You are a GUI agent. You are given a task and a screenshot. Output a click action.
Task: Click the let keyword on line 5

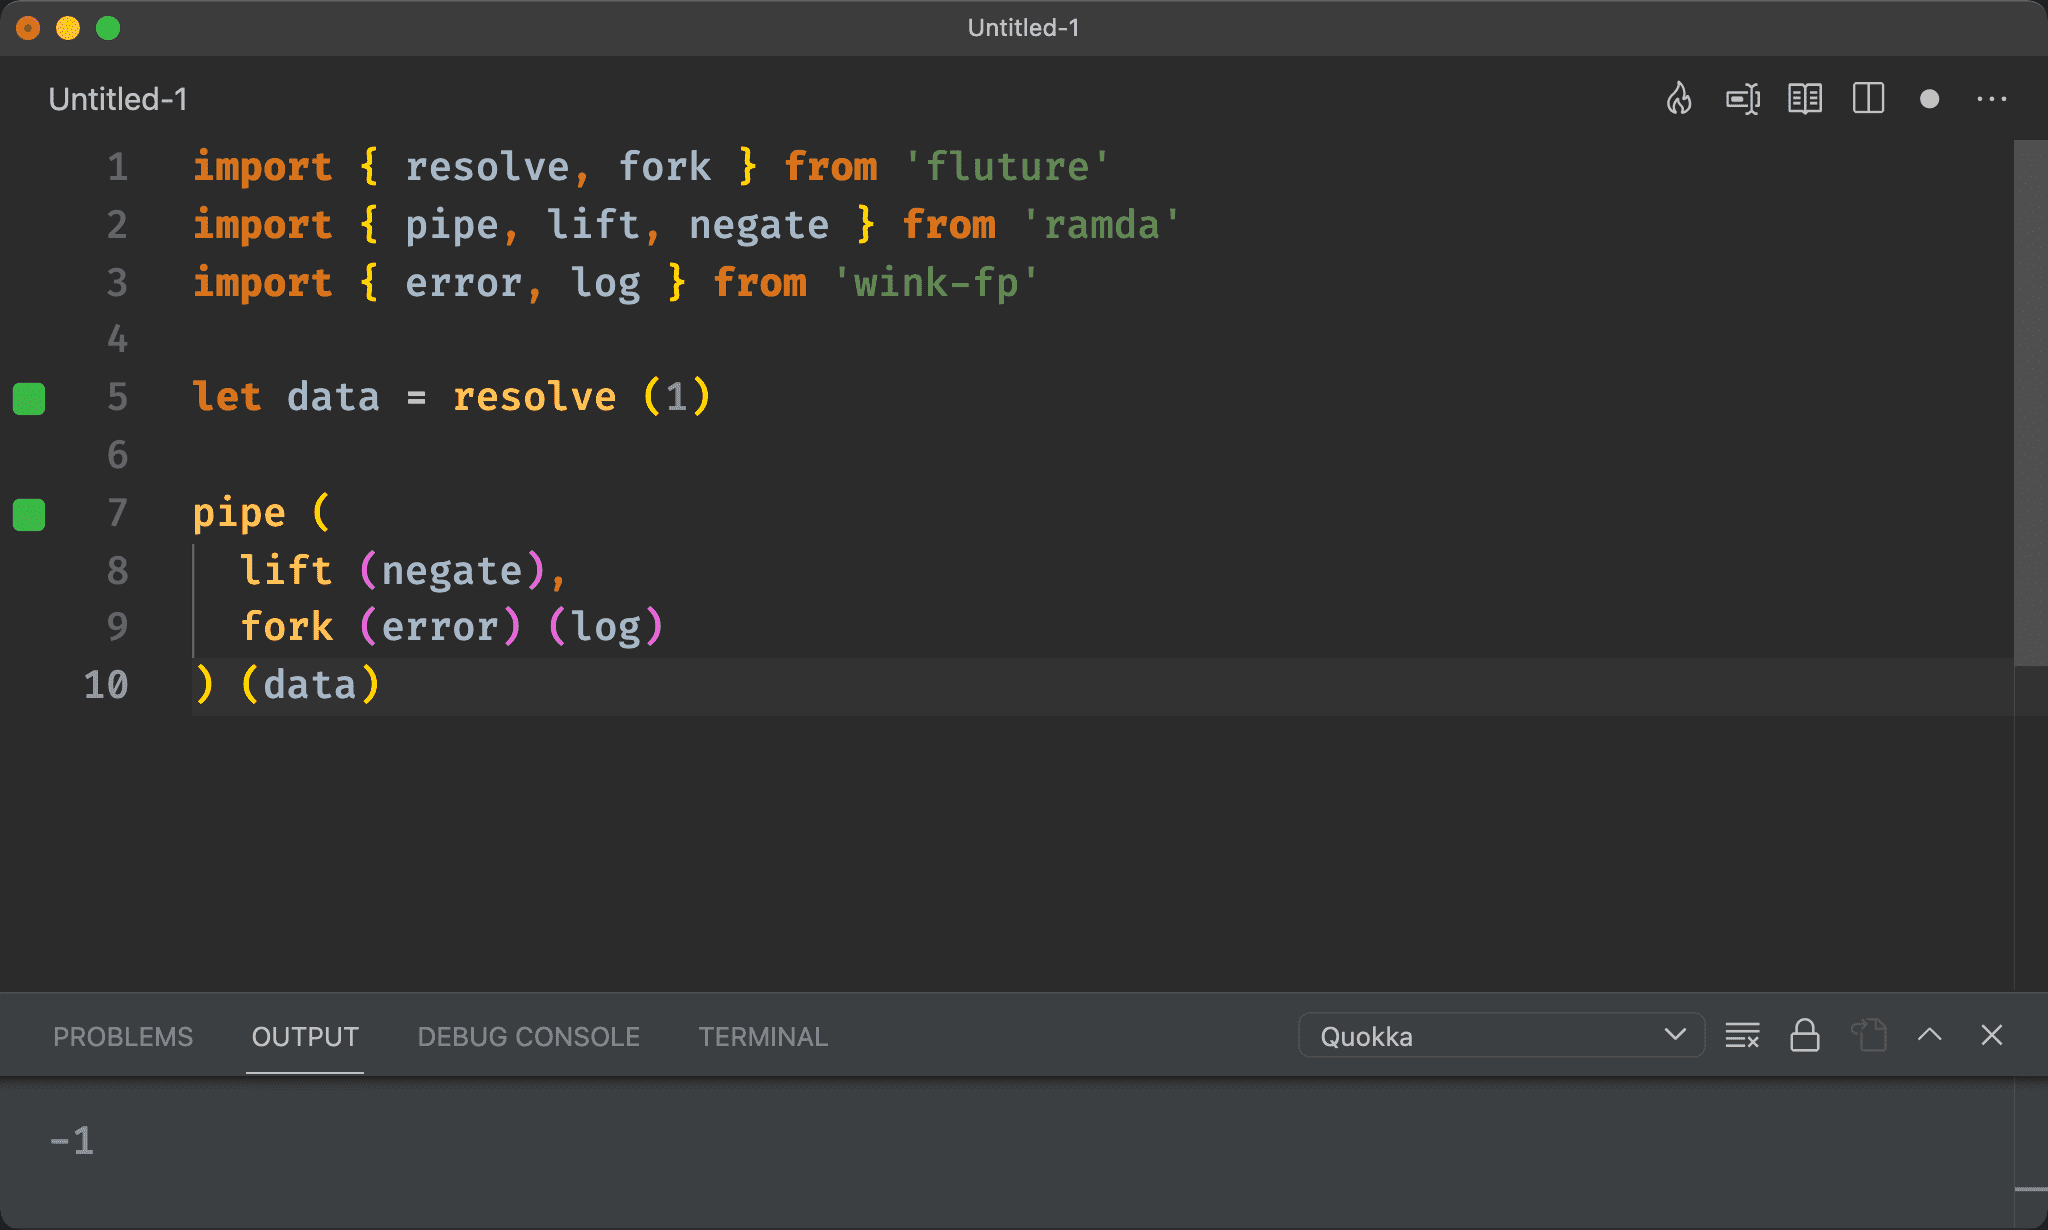[x=227, y=398]
